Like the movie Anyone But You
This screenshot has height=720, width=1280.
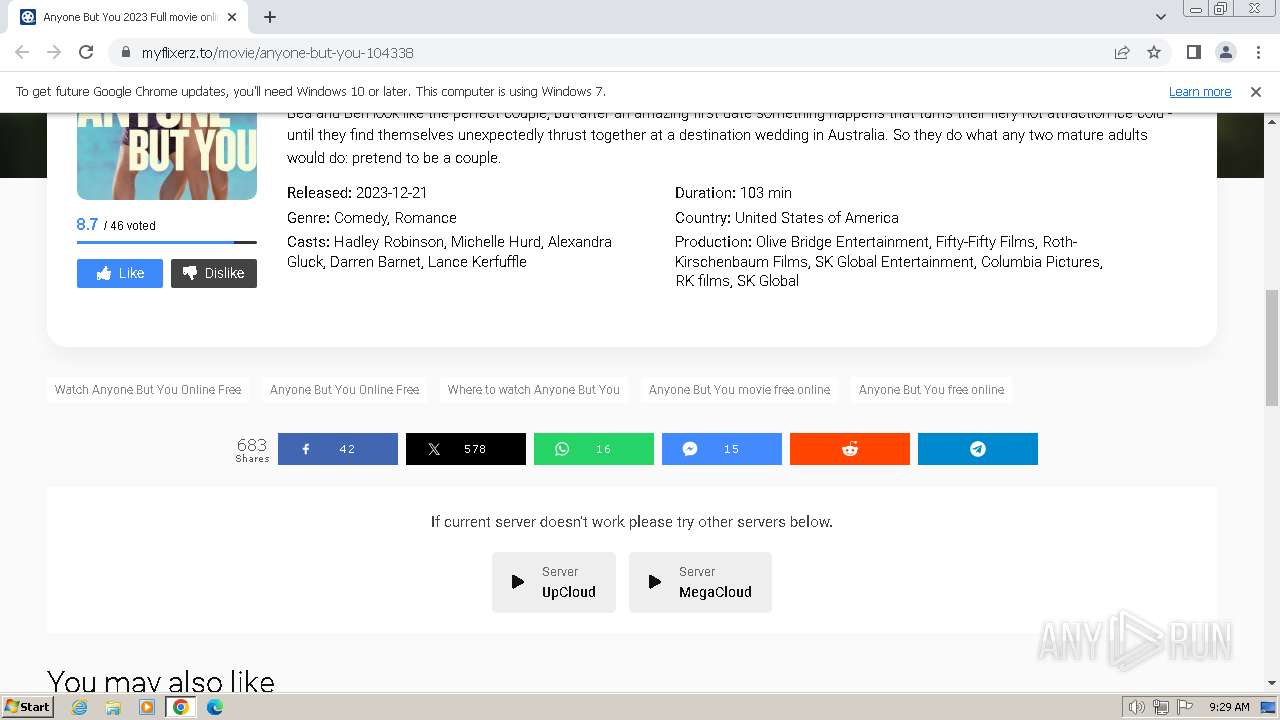[120, 273]
